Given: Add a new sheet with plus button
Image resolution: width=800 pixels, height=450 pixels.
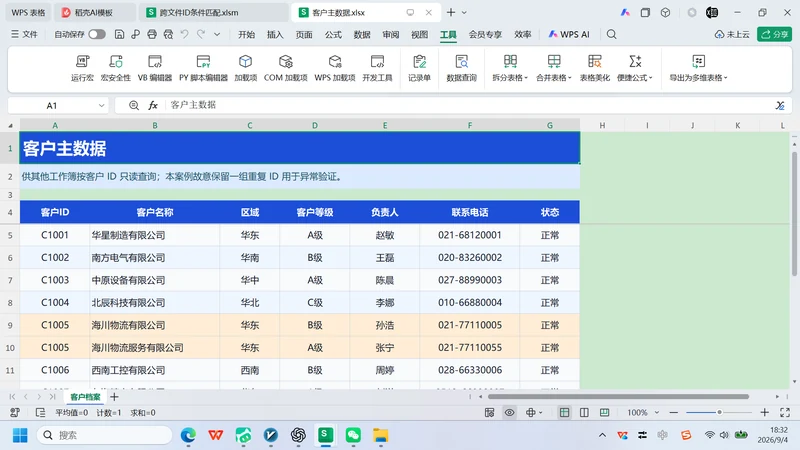Looking at the screenshot, I should point(114,396).
